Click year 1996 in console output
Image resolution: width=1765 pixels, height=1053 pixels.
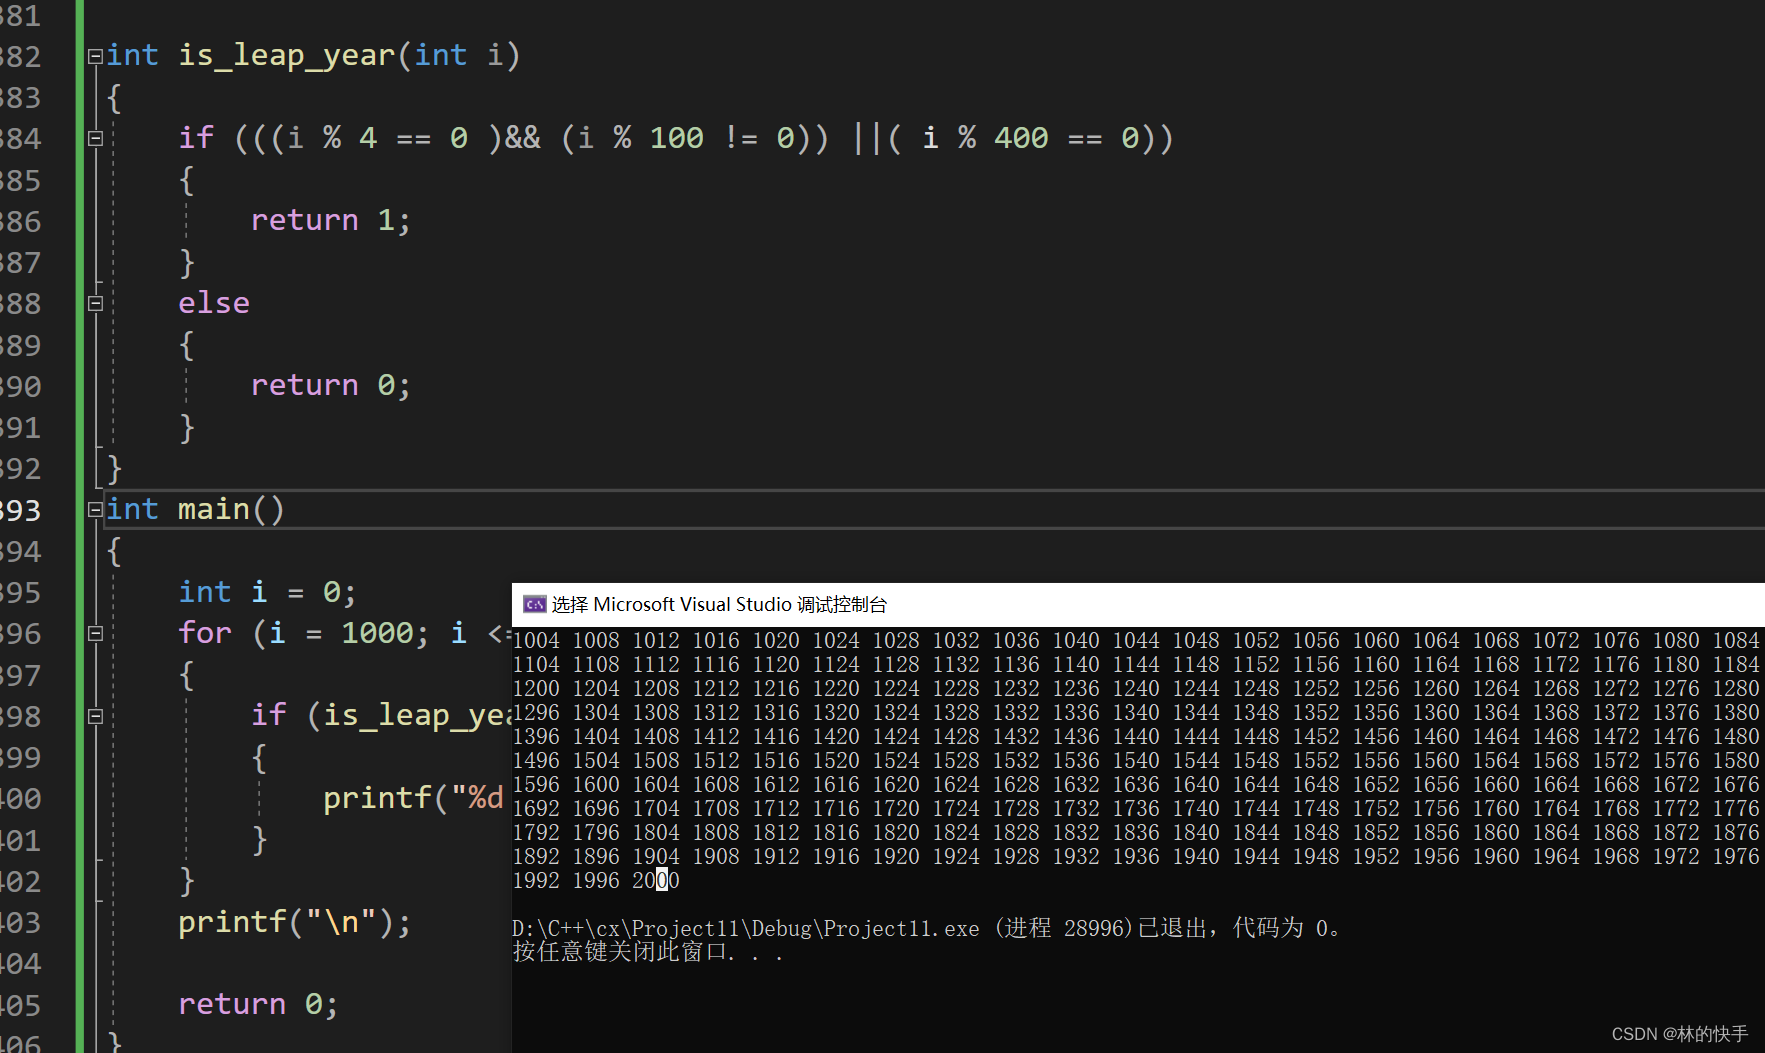[596, 880]
